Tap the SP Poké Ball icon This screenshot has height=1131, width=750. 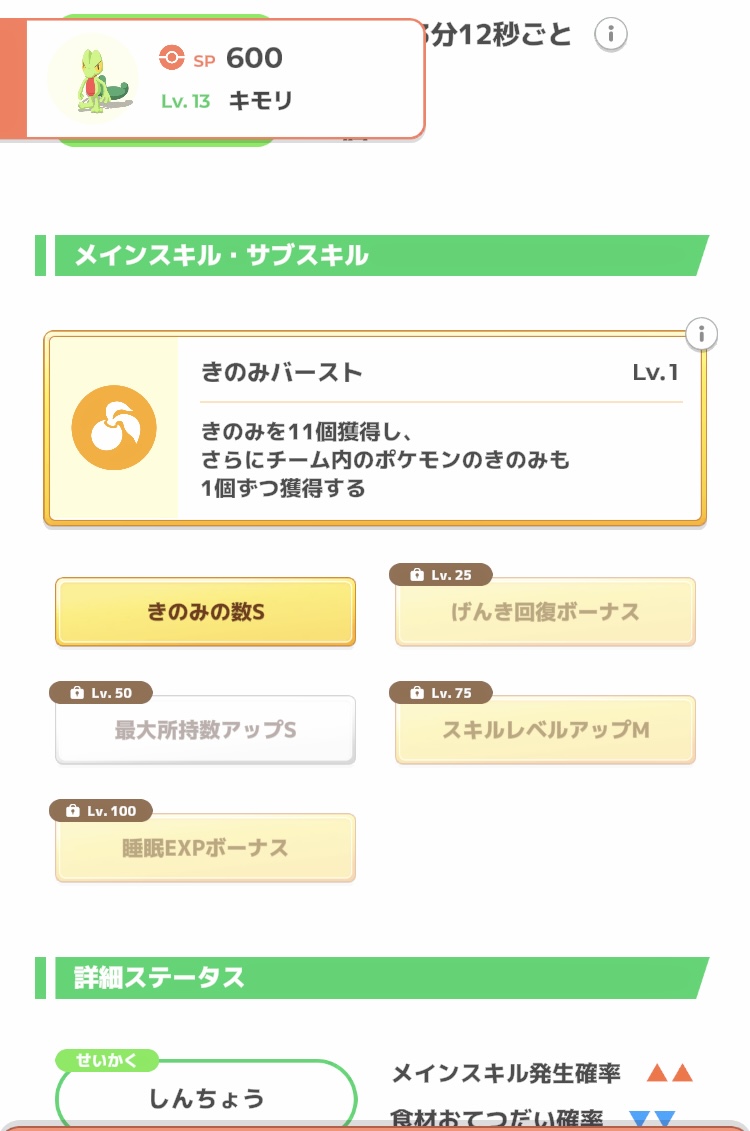click(172, 57)
